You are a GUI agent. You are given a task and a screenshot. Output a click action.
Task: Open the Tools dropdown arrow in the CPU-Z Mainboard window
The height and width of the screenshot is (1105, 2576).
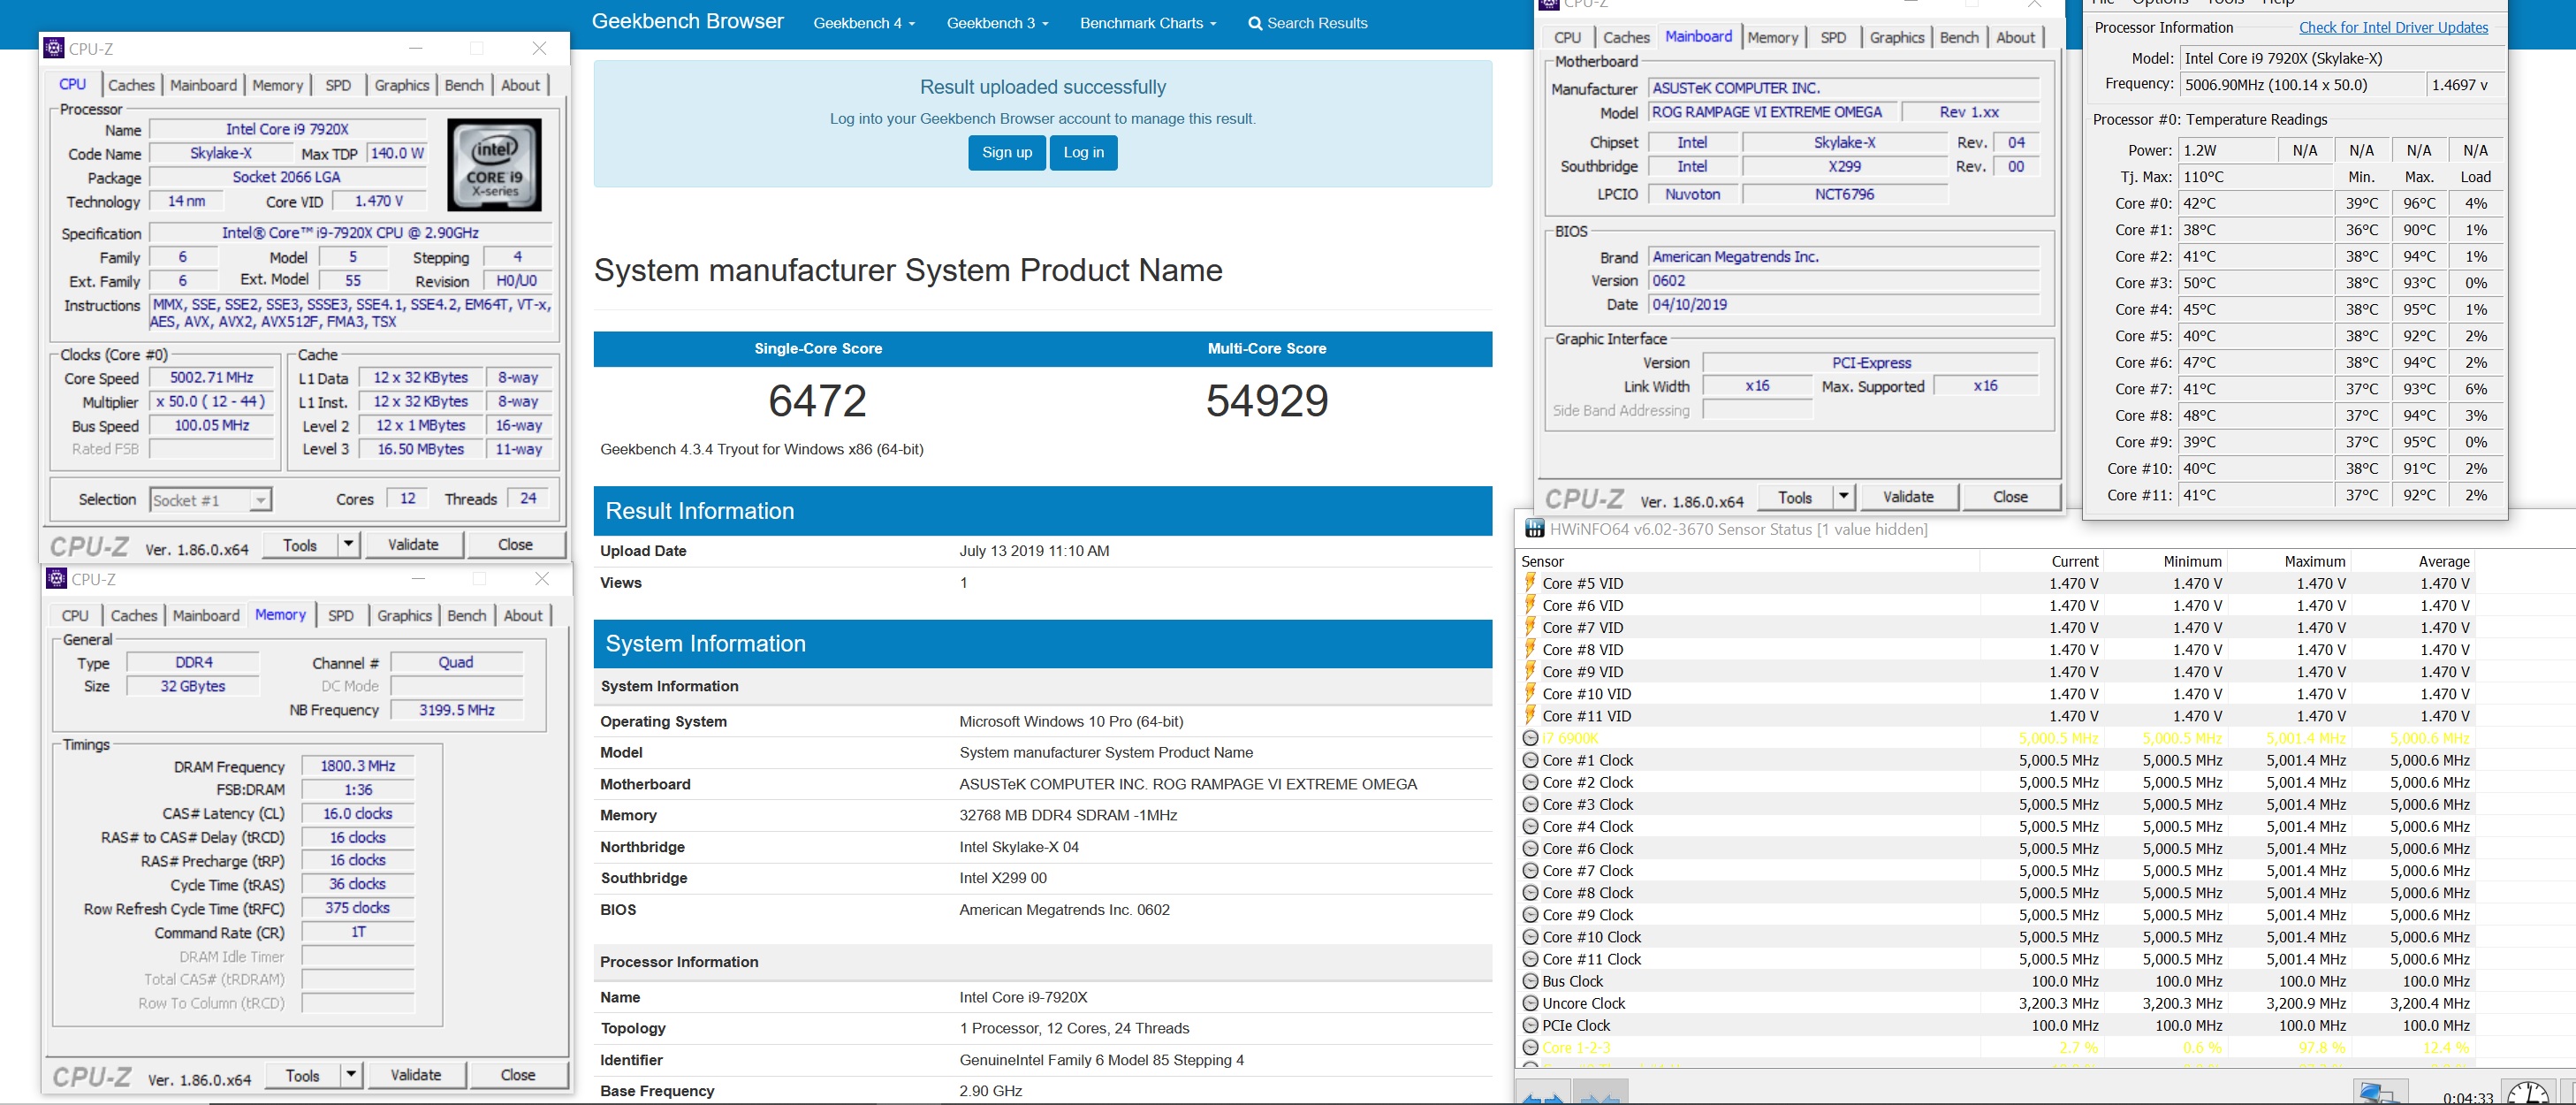[1843, 497]
